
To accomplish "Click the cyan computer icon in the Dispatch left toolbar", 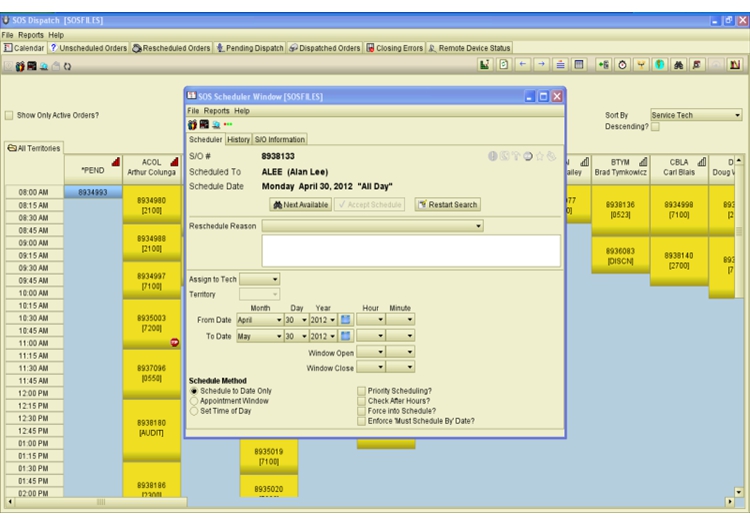I will [44, 66].
